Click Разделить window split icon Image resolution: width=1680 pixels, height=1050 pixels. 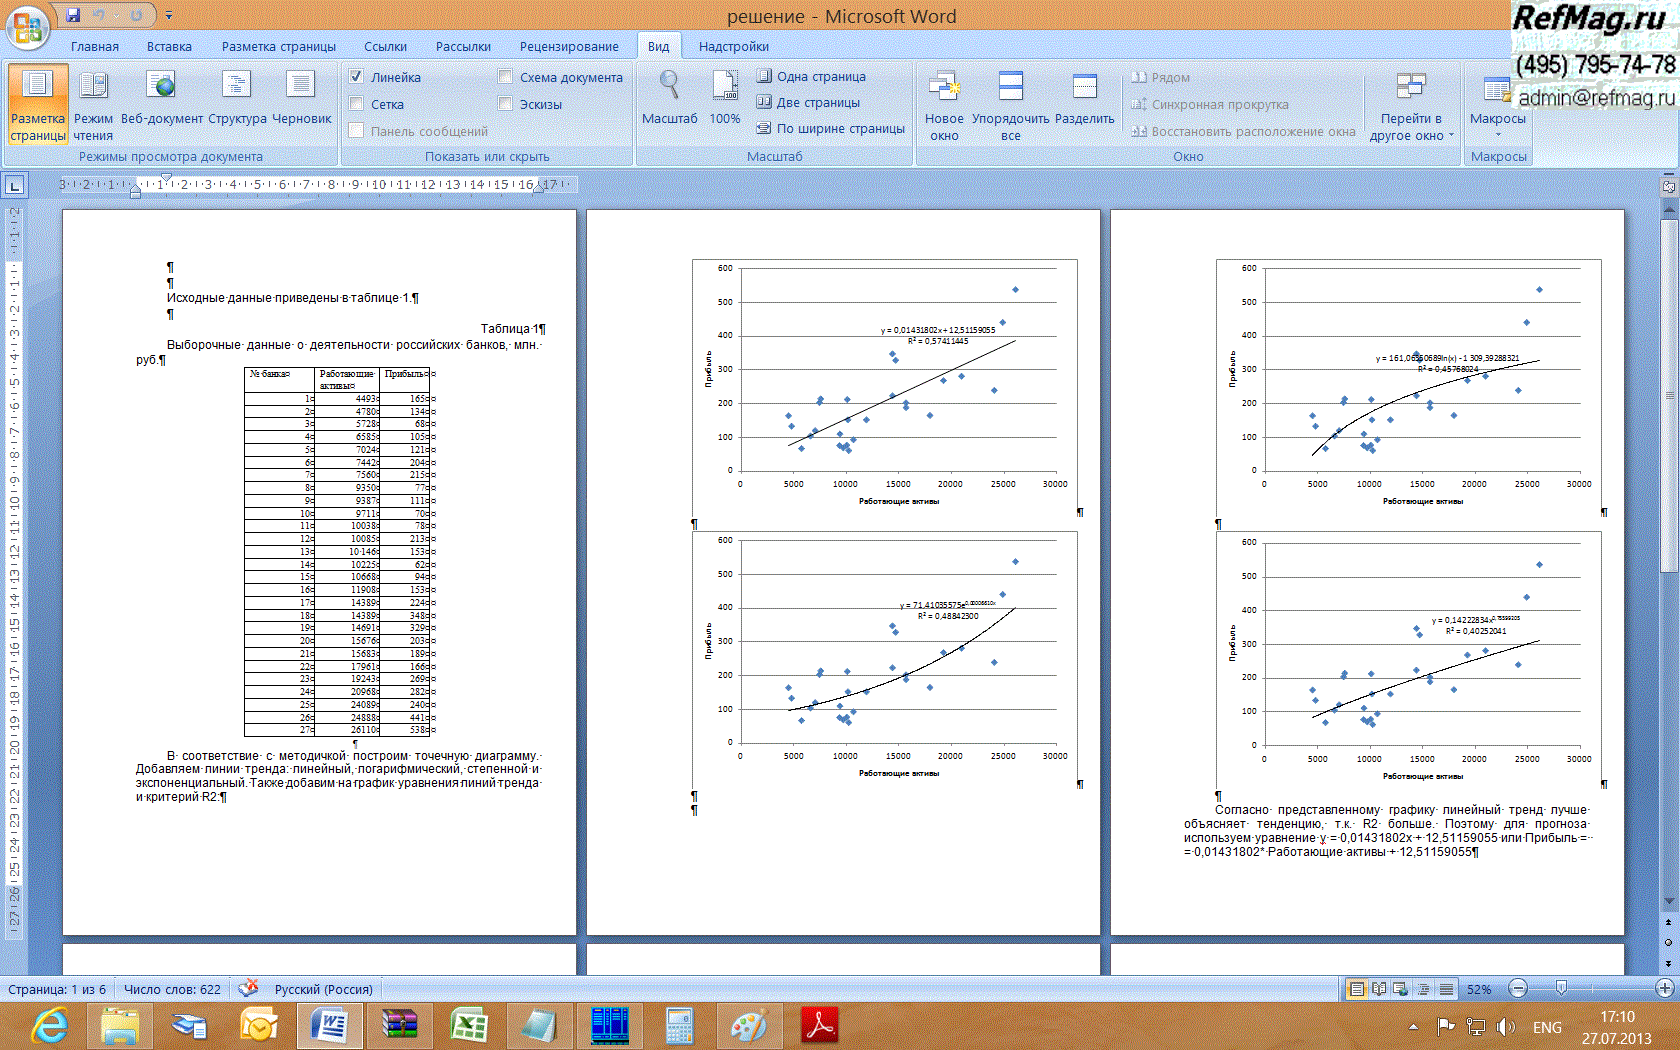tap(1085, 88)
